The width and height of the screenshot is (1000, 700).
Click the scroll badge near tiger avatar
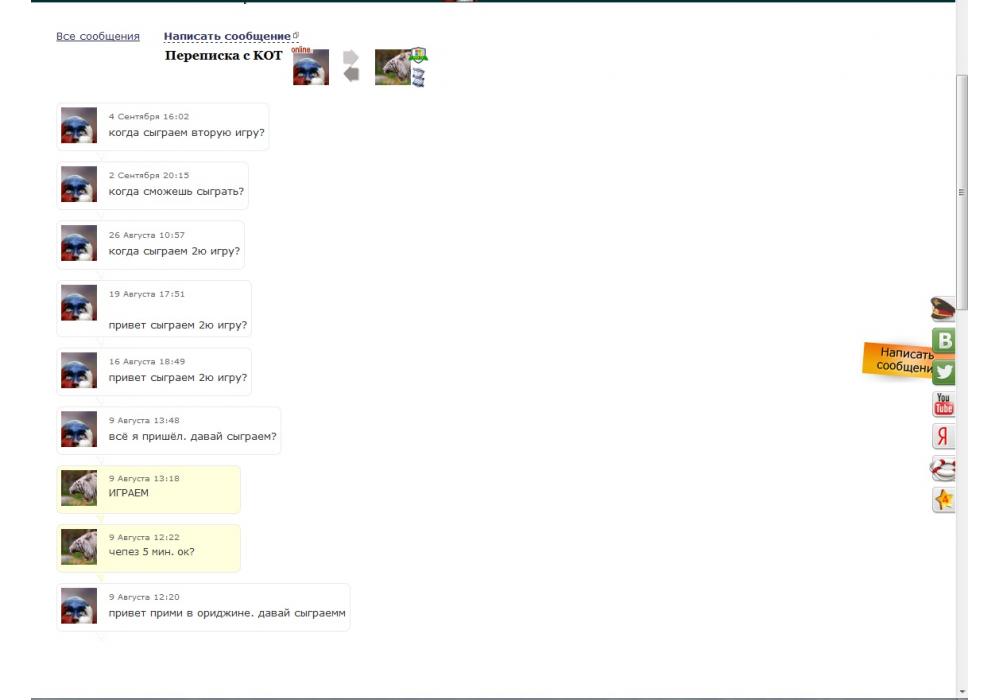click(418, 78)
